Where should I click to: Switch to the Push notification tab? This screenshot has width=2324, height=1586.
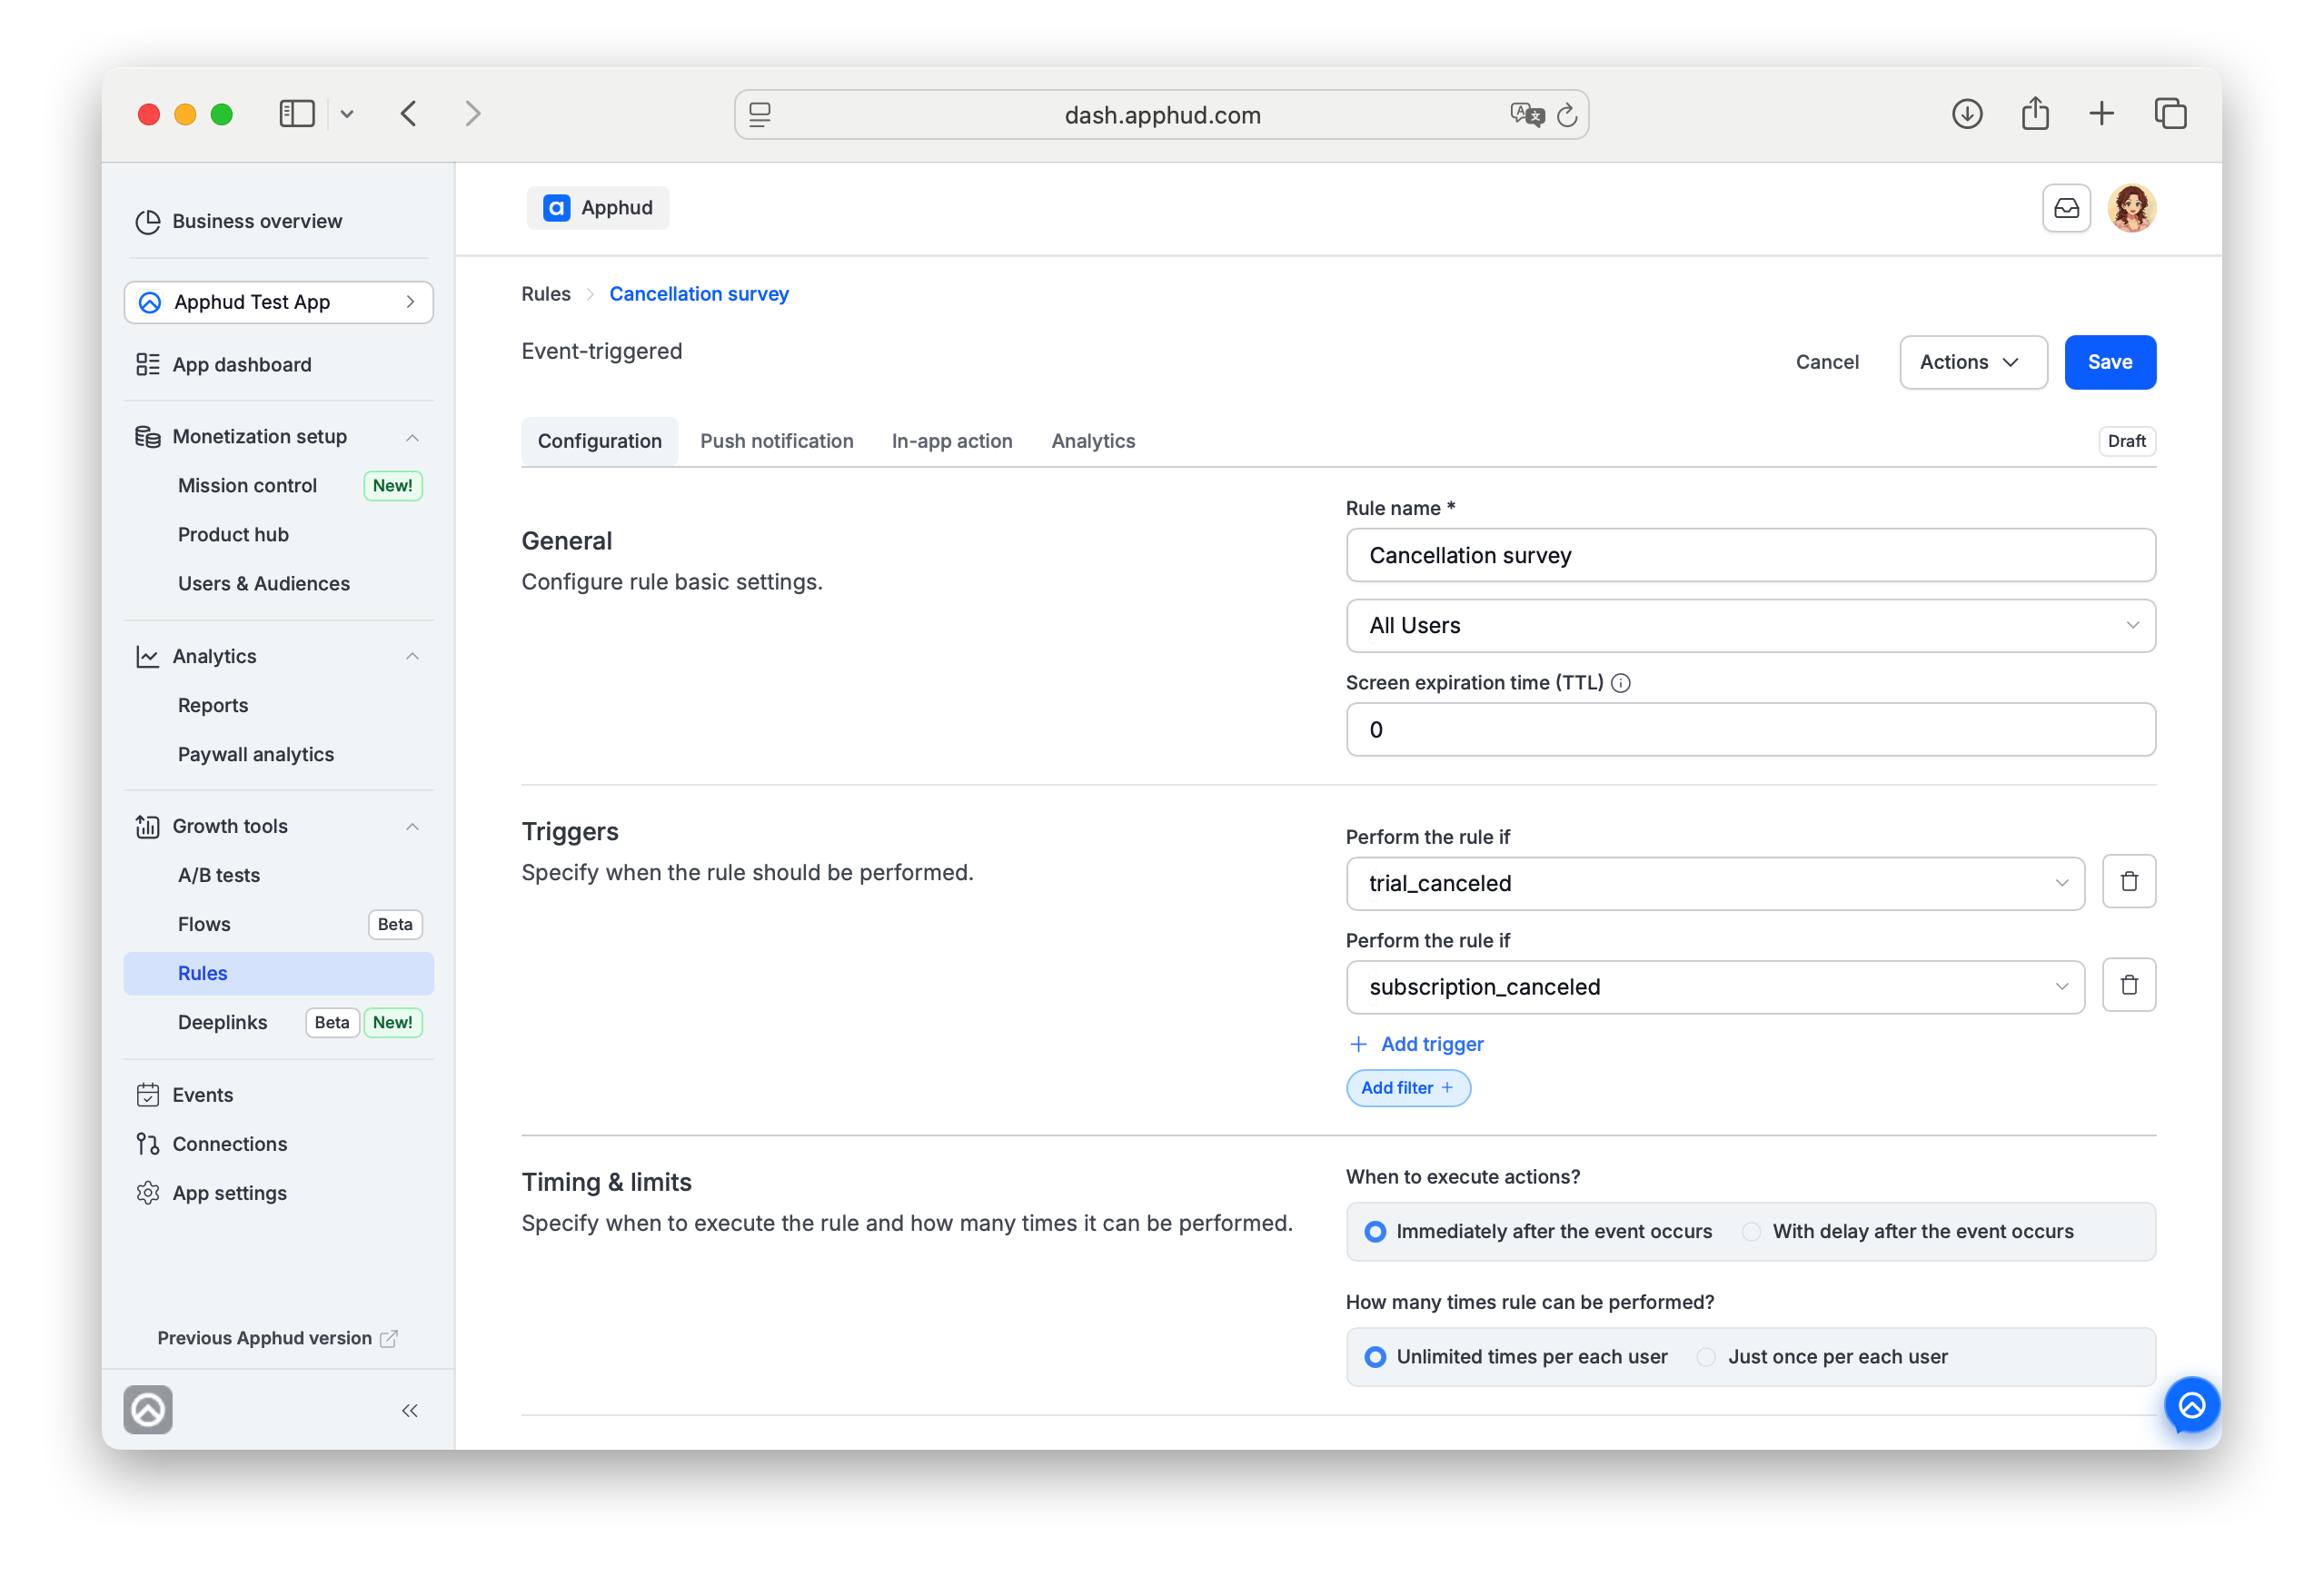[x=776, y=441]
